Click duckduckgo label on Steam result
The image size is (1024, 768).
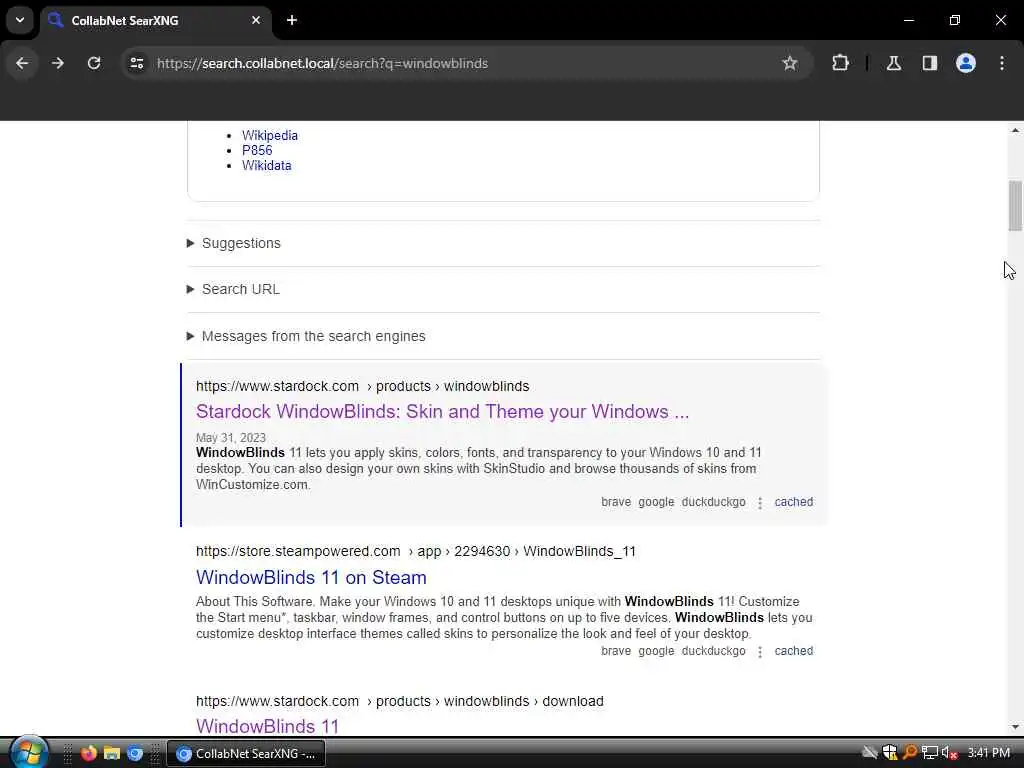tap(713, 650)
